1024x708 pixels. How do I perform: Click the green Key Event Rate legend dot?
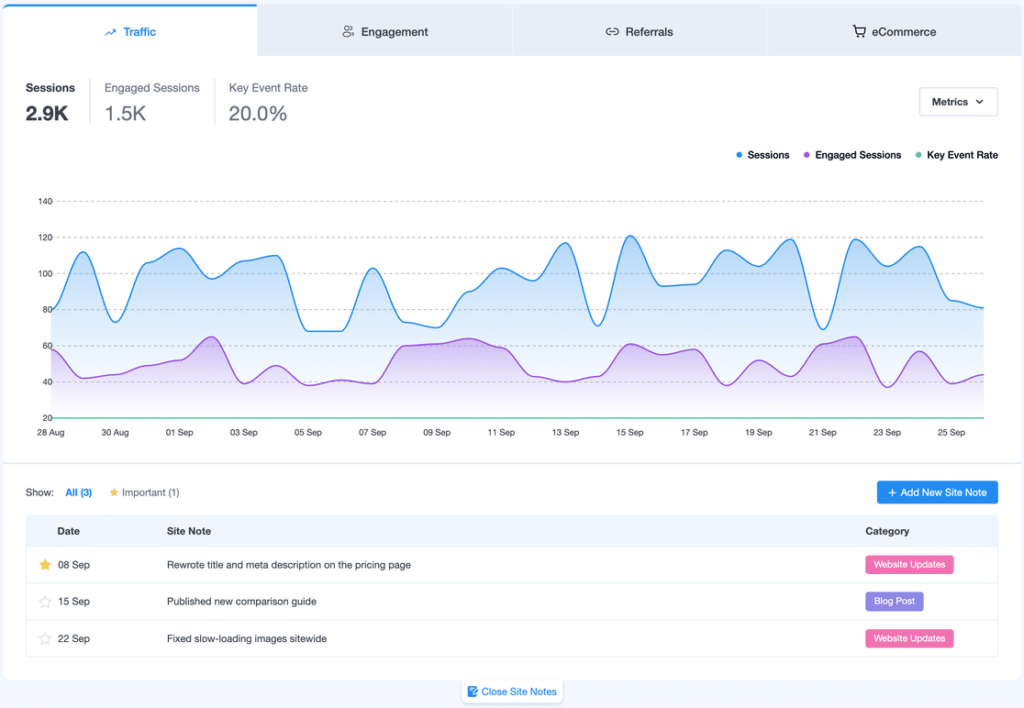919,155
